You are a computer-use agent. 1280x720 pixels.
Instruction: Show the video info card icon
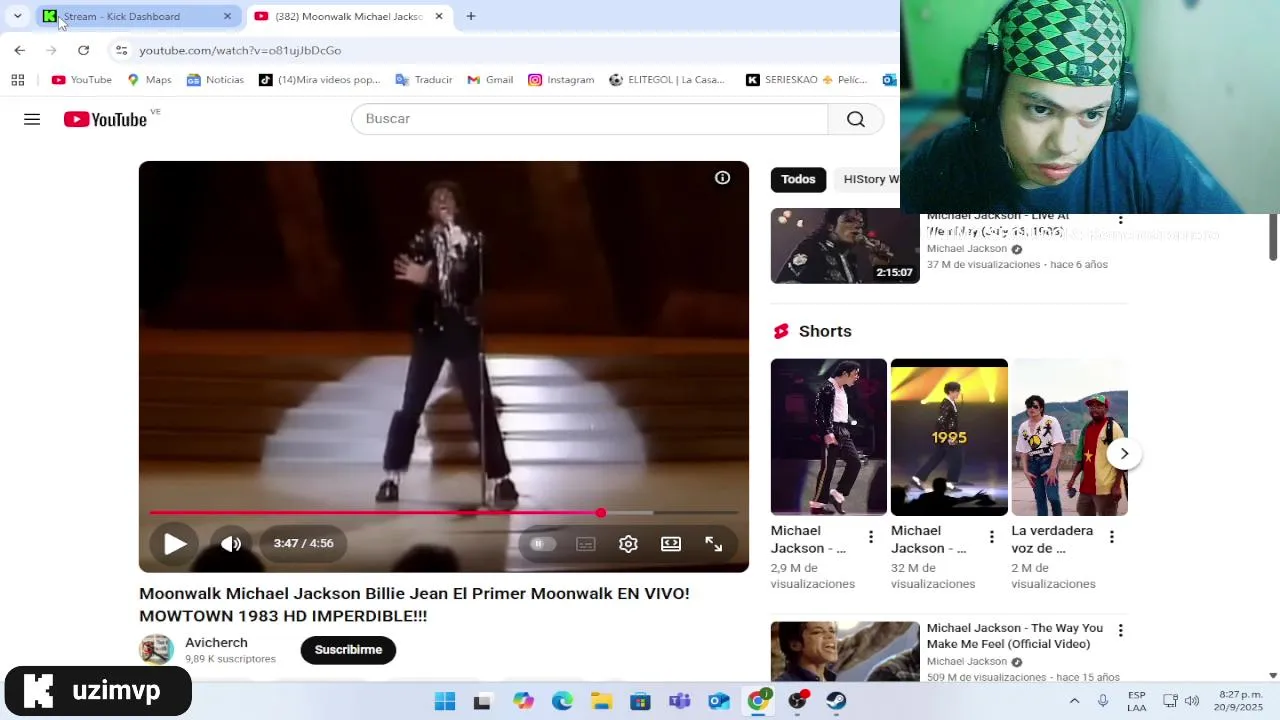pyautogui.click(x=722, y=178)
